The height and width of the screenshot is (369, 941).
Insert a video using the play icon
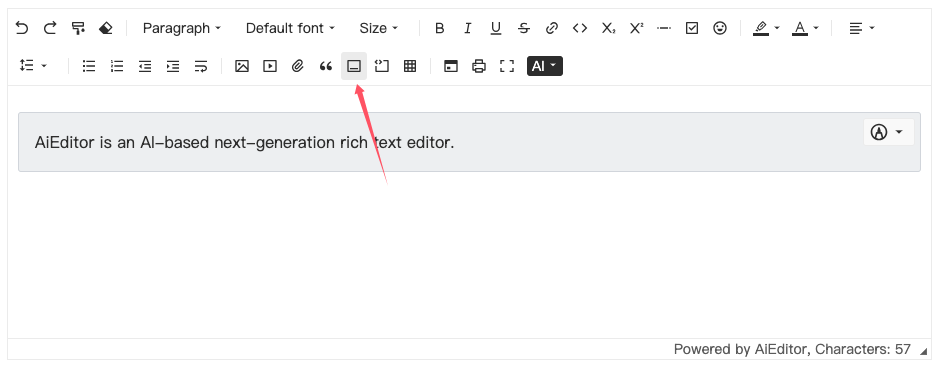pos(270,67)
